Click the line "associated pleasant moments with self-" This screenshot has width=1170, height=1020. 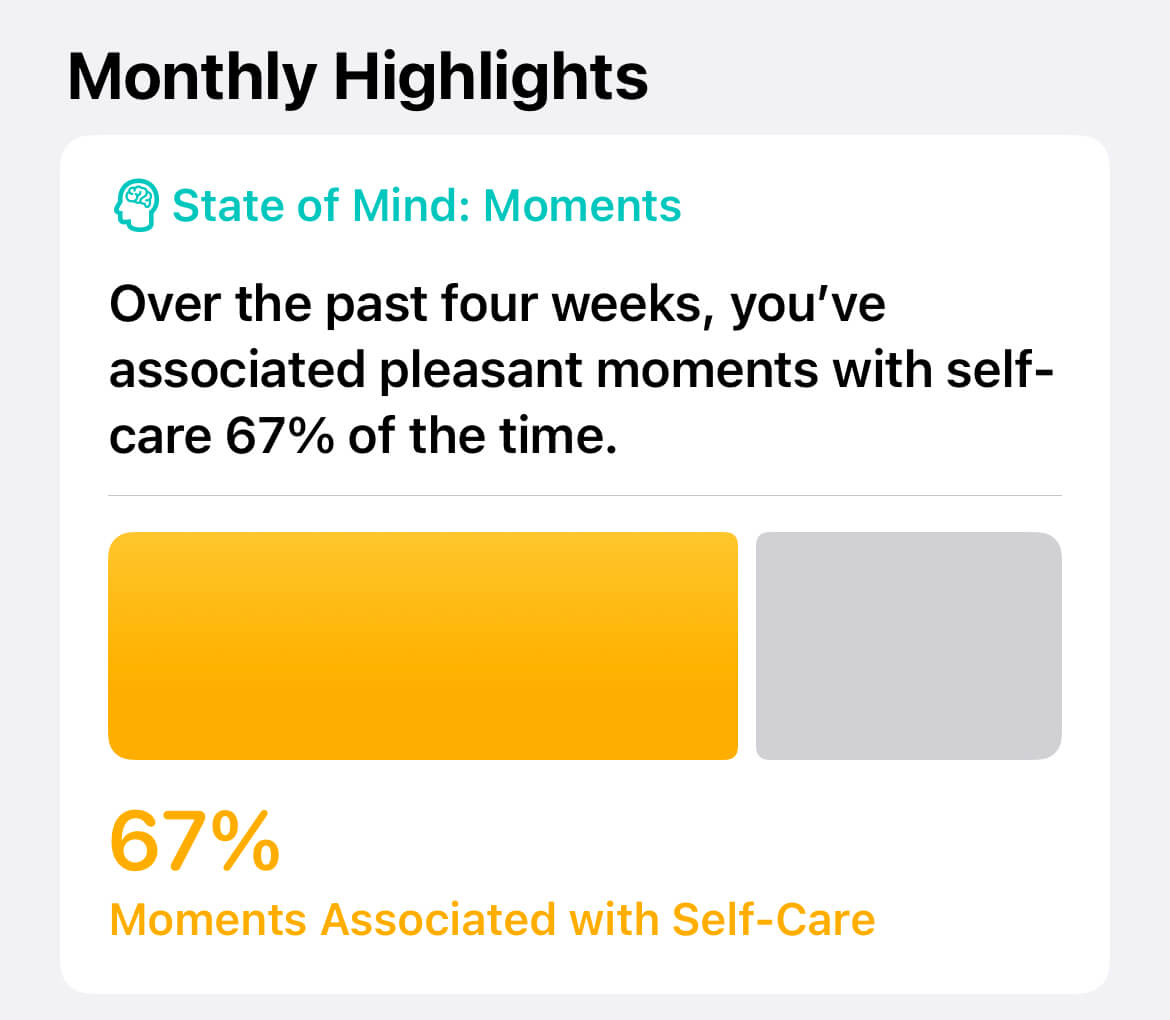click(x=581, y=372)
